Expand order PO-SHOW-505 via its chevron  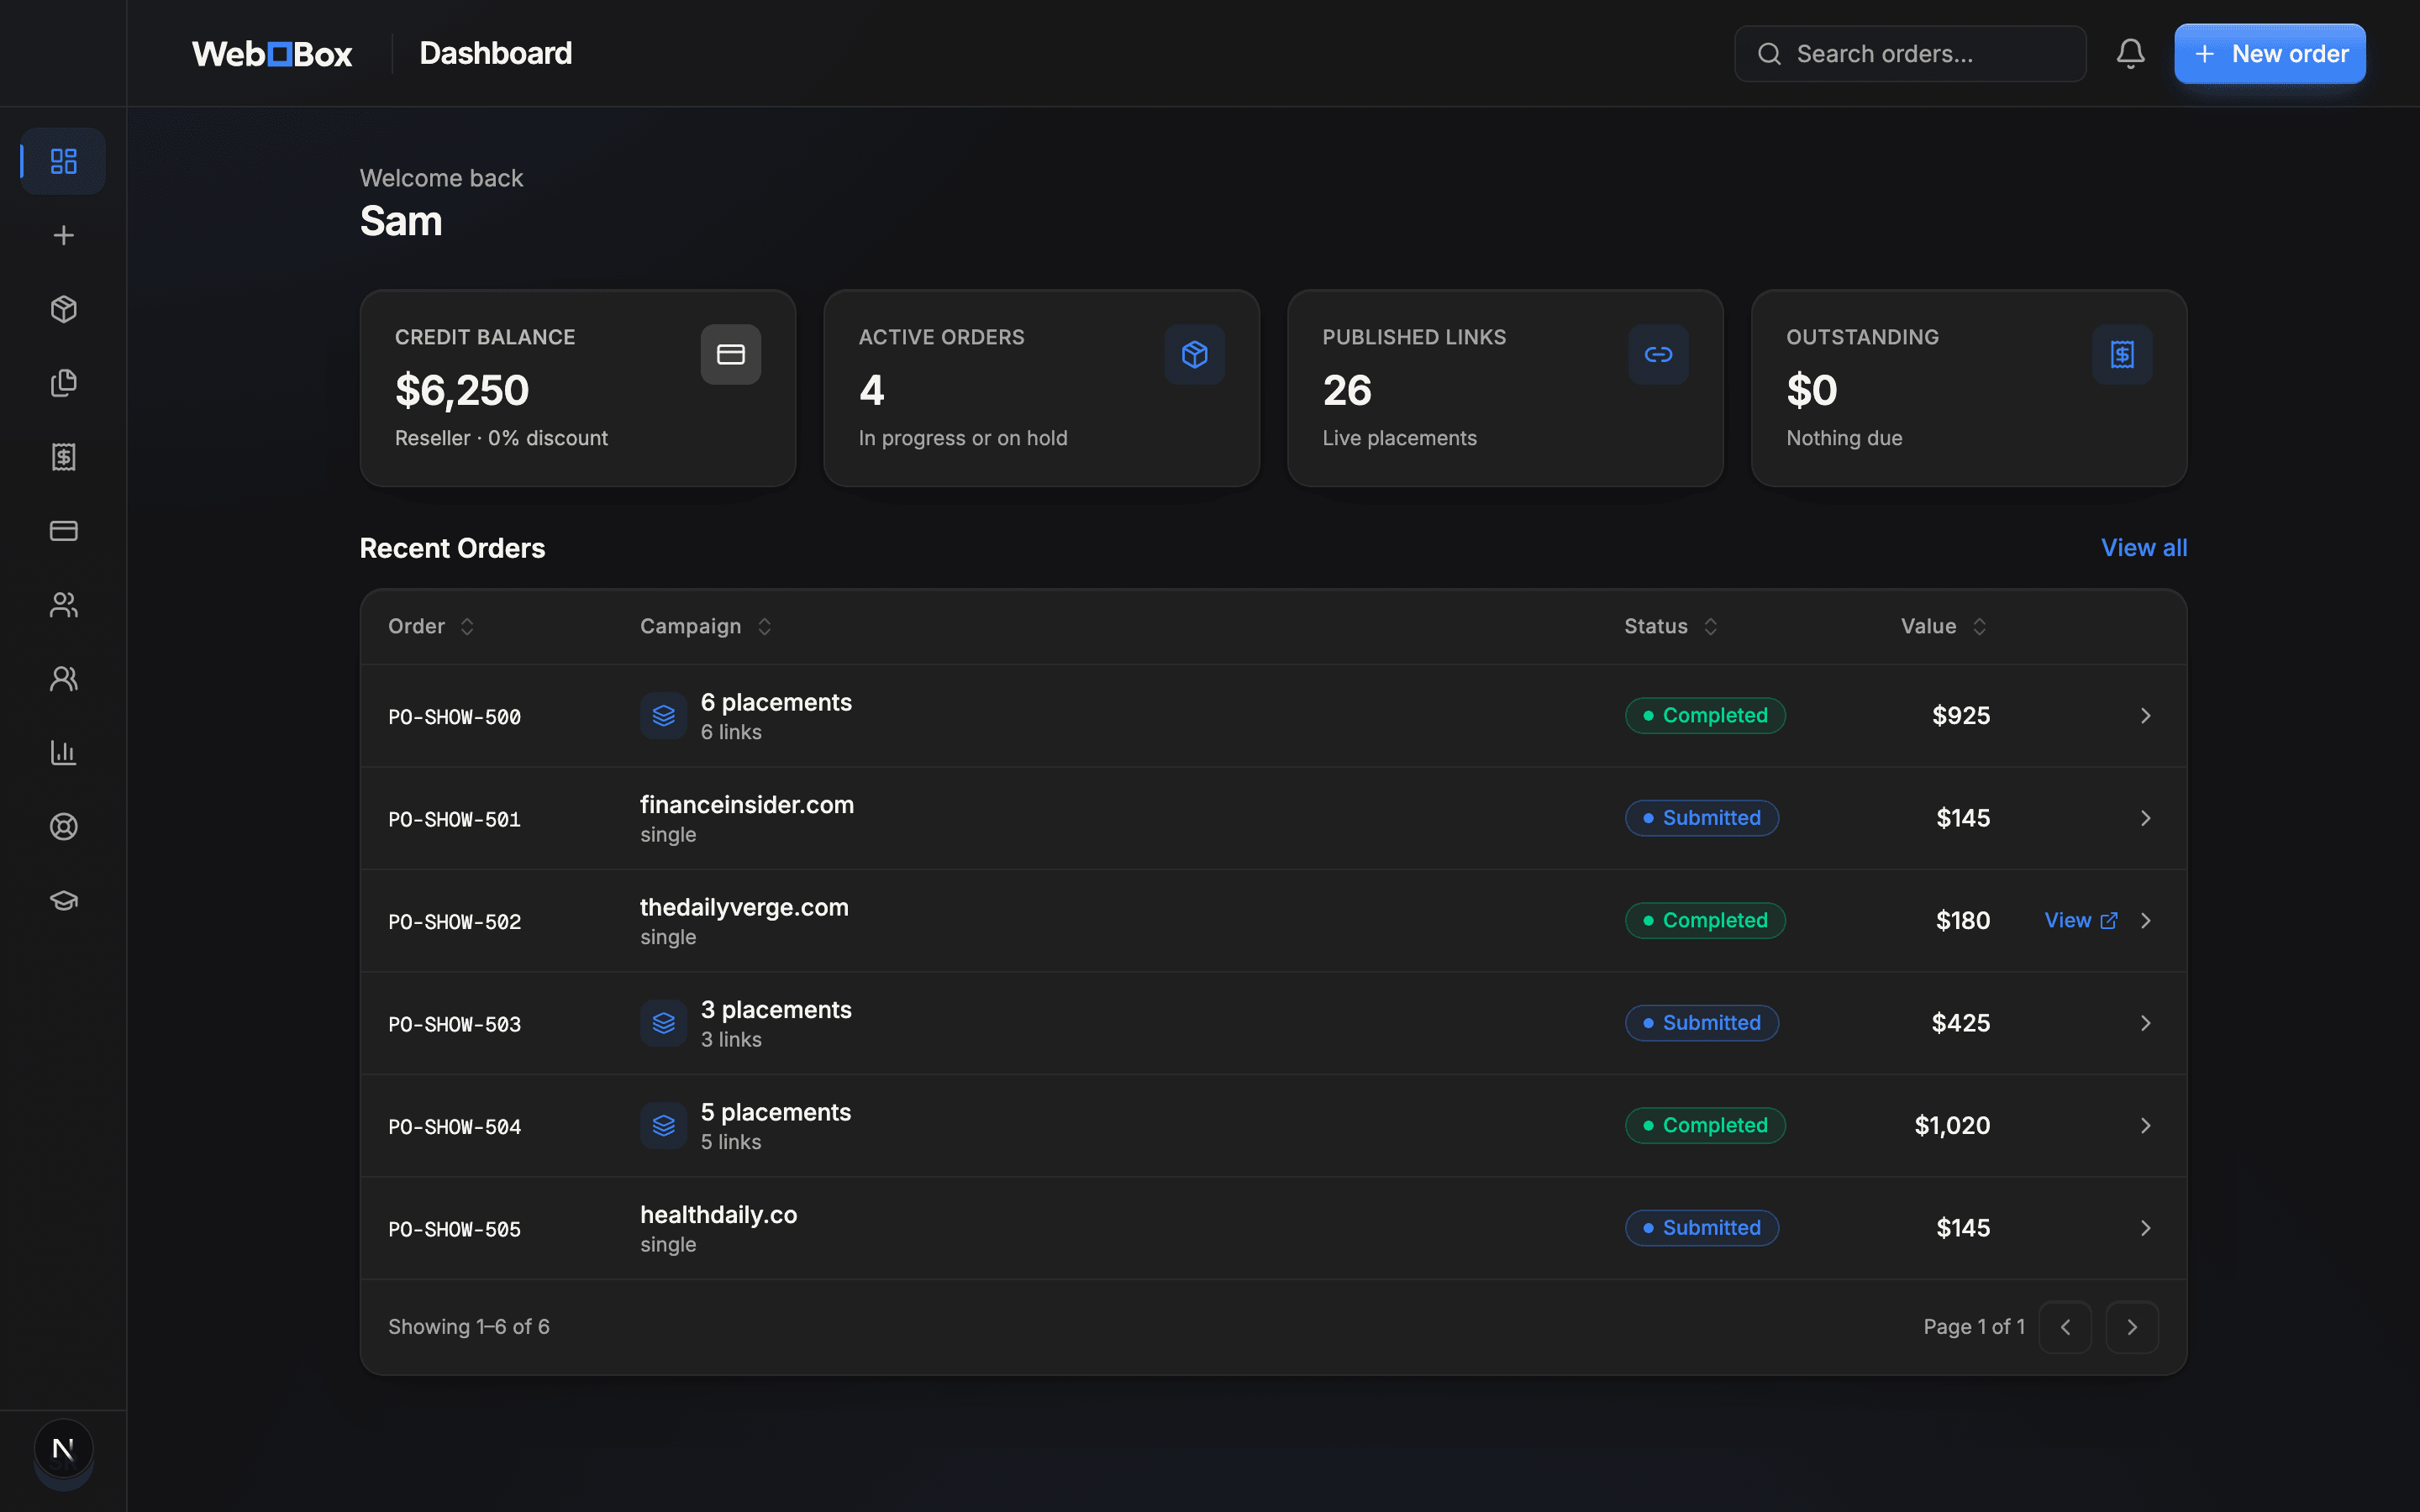(2145, 1228)
